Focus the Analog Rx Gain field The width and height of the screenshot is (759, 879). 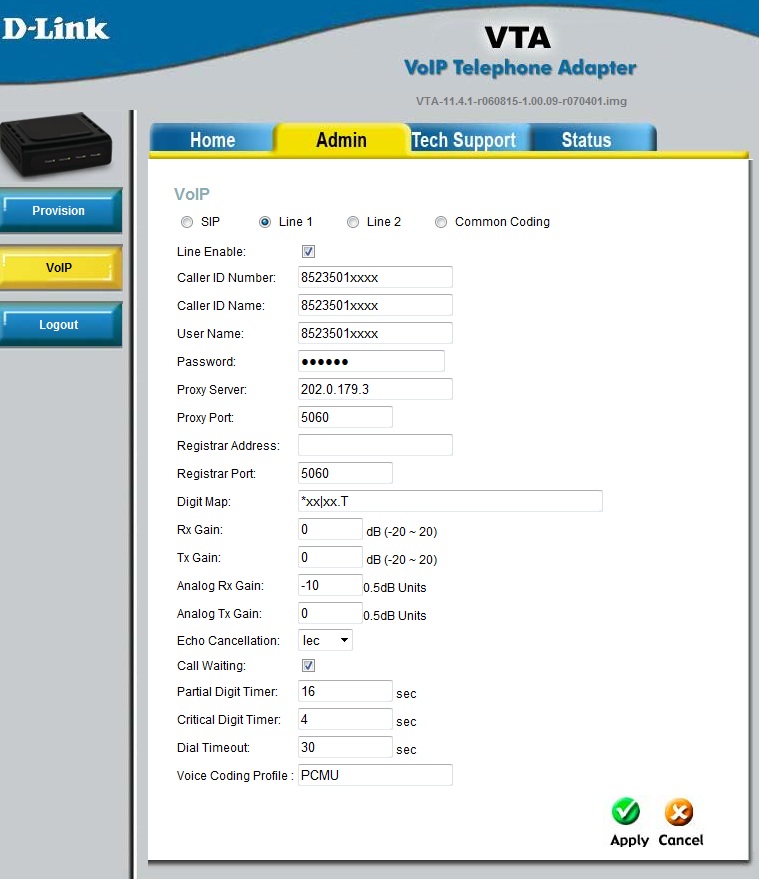coord(330,585)
